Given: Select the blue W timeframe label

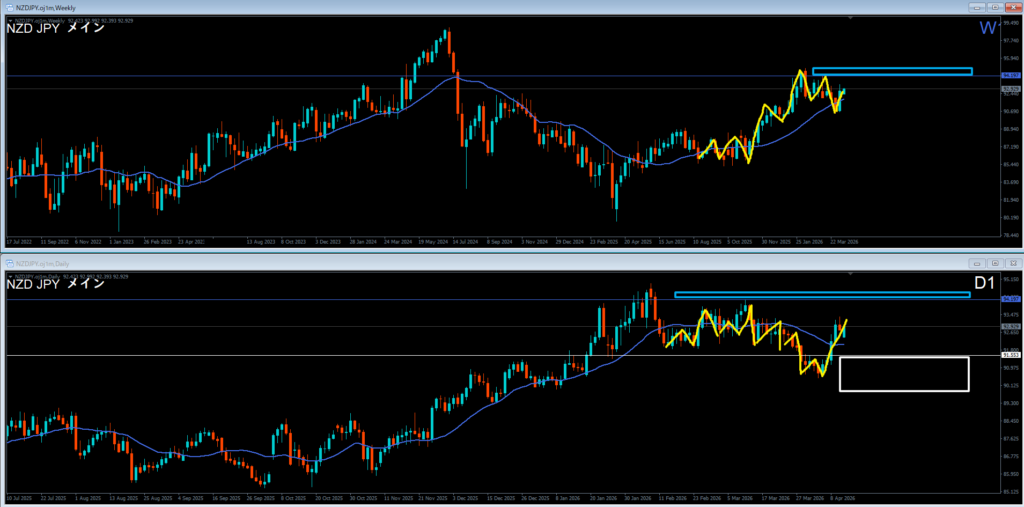Looking at the screenshot, I should click(987, 28).
